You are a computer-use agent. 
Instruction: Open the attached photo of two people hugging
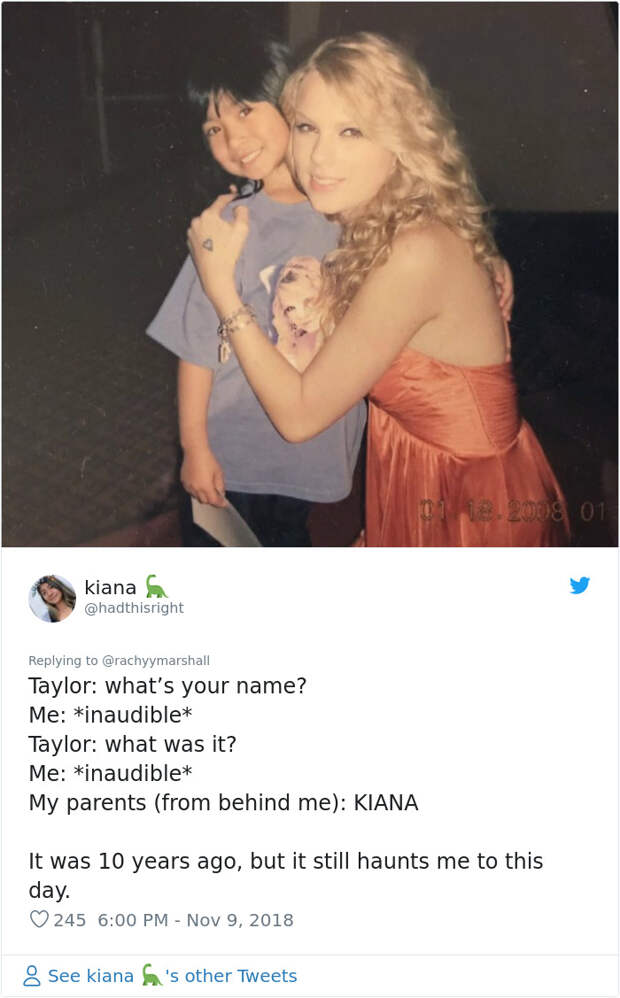[x=310, y=274]
